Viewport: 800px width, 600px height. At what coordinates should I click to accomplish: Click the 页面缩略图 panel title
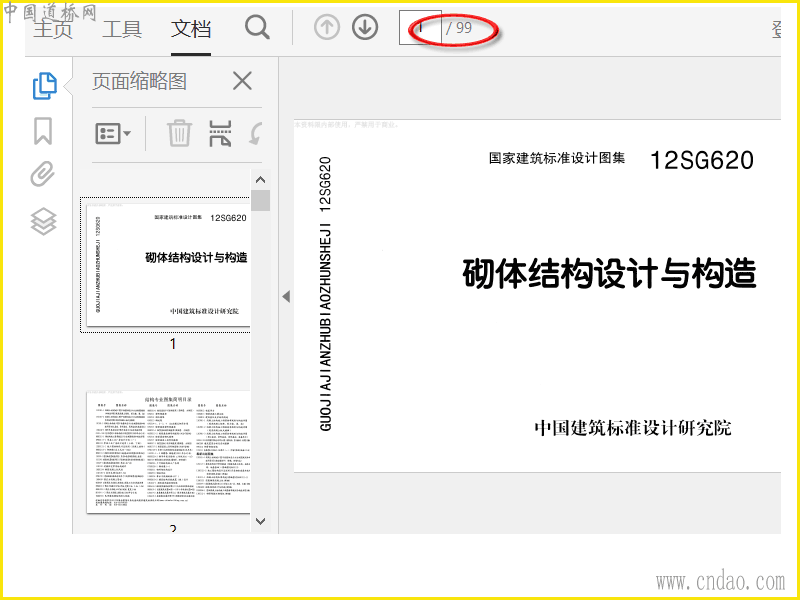coord(139,81)
